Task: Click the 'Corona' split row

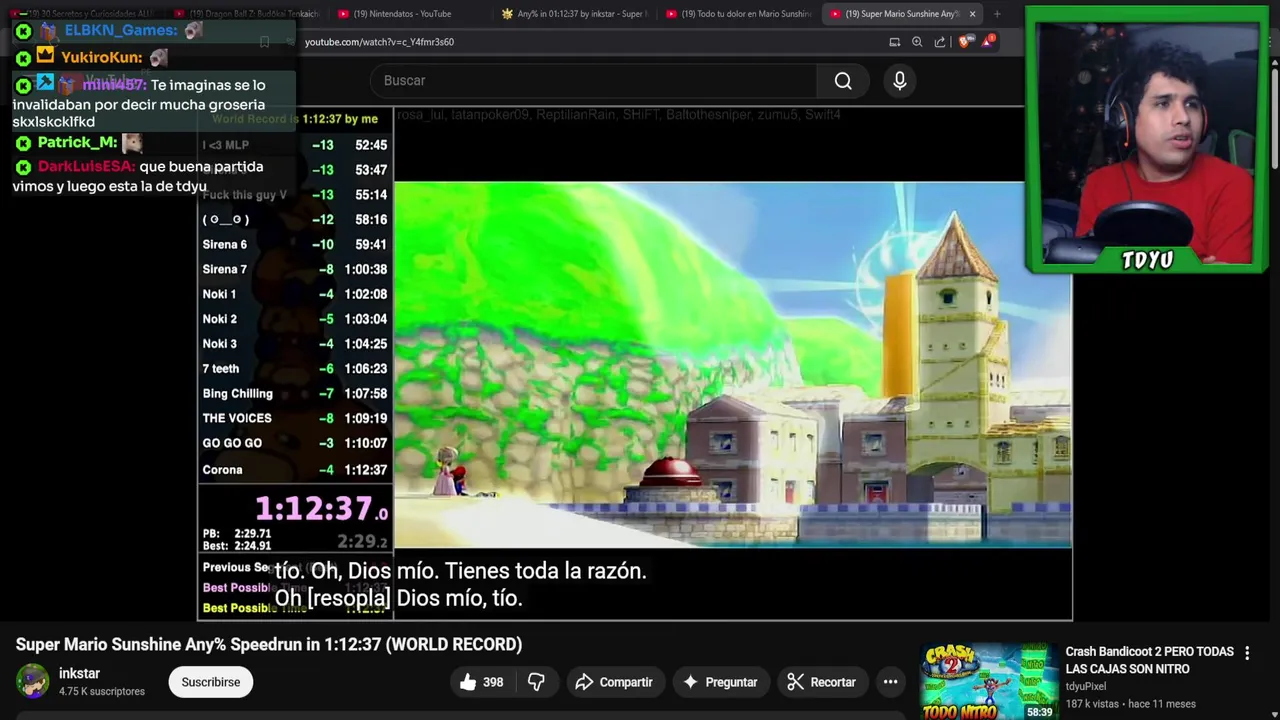Action: coord(295,470)
